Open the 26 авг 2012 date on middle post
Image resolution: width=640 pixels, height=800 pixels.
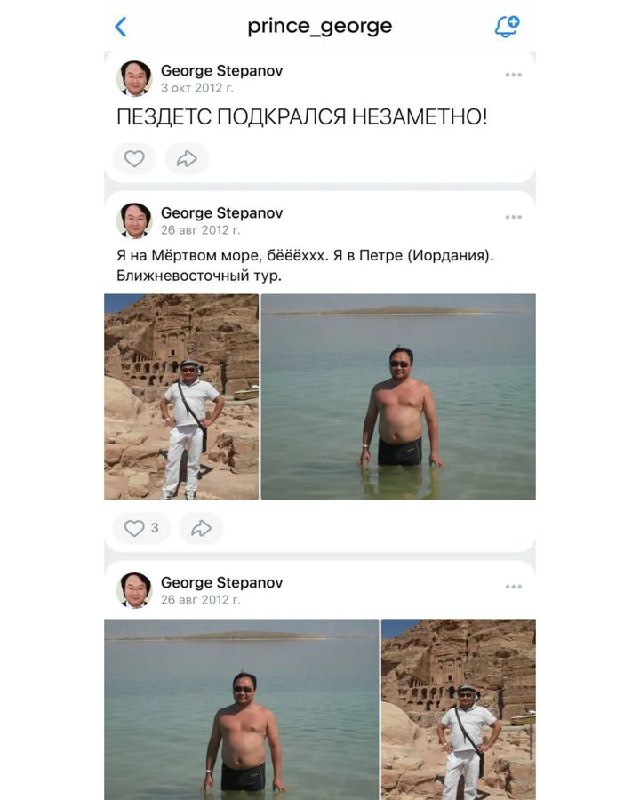200,231
